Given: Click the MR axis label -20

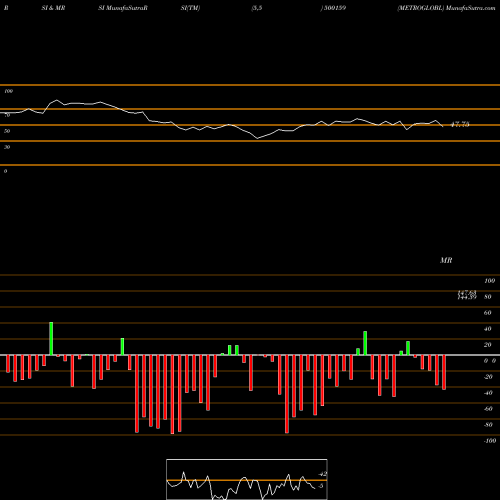Looking at the screenshot, I should [488, 377].
